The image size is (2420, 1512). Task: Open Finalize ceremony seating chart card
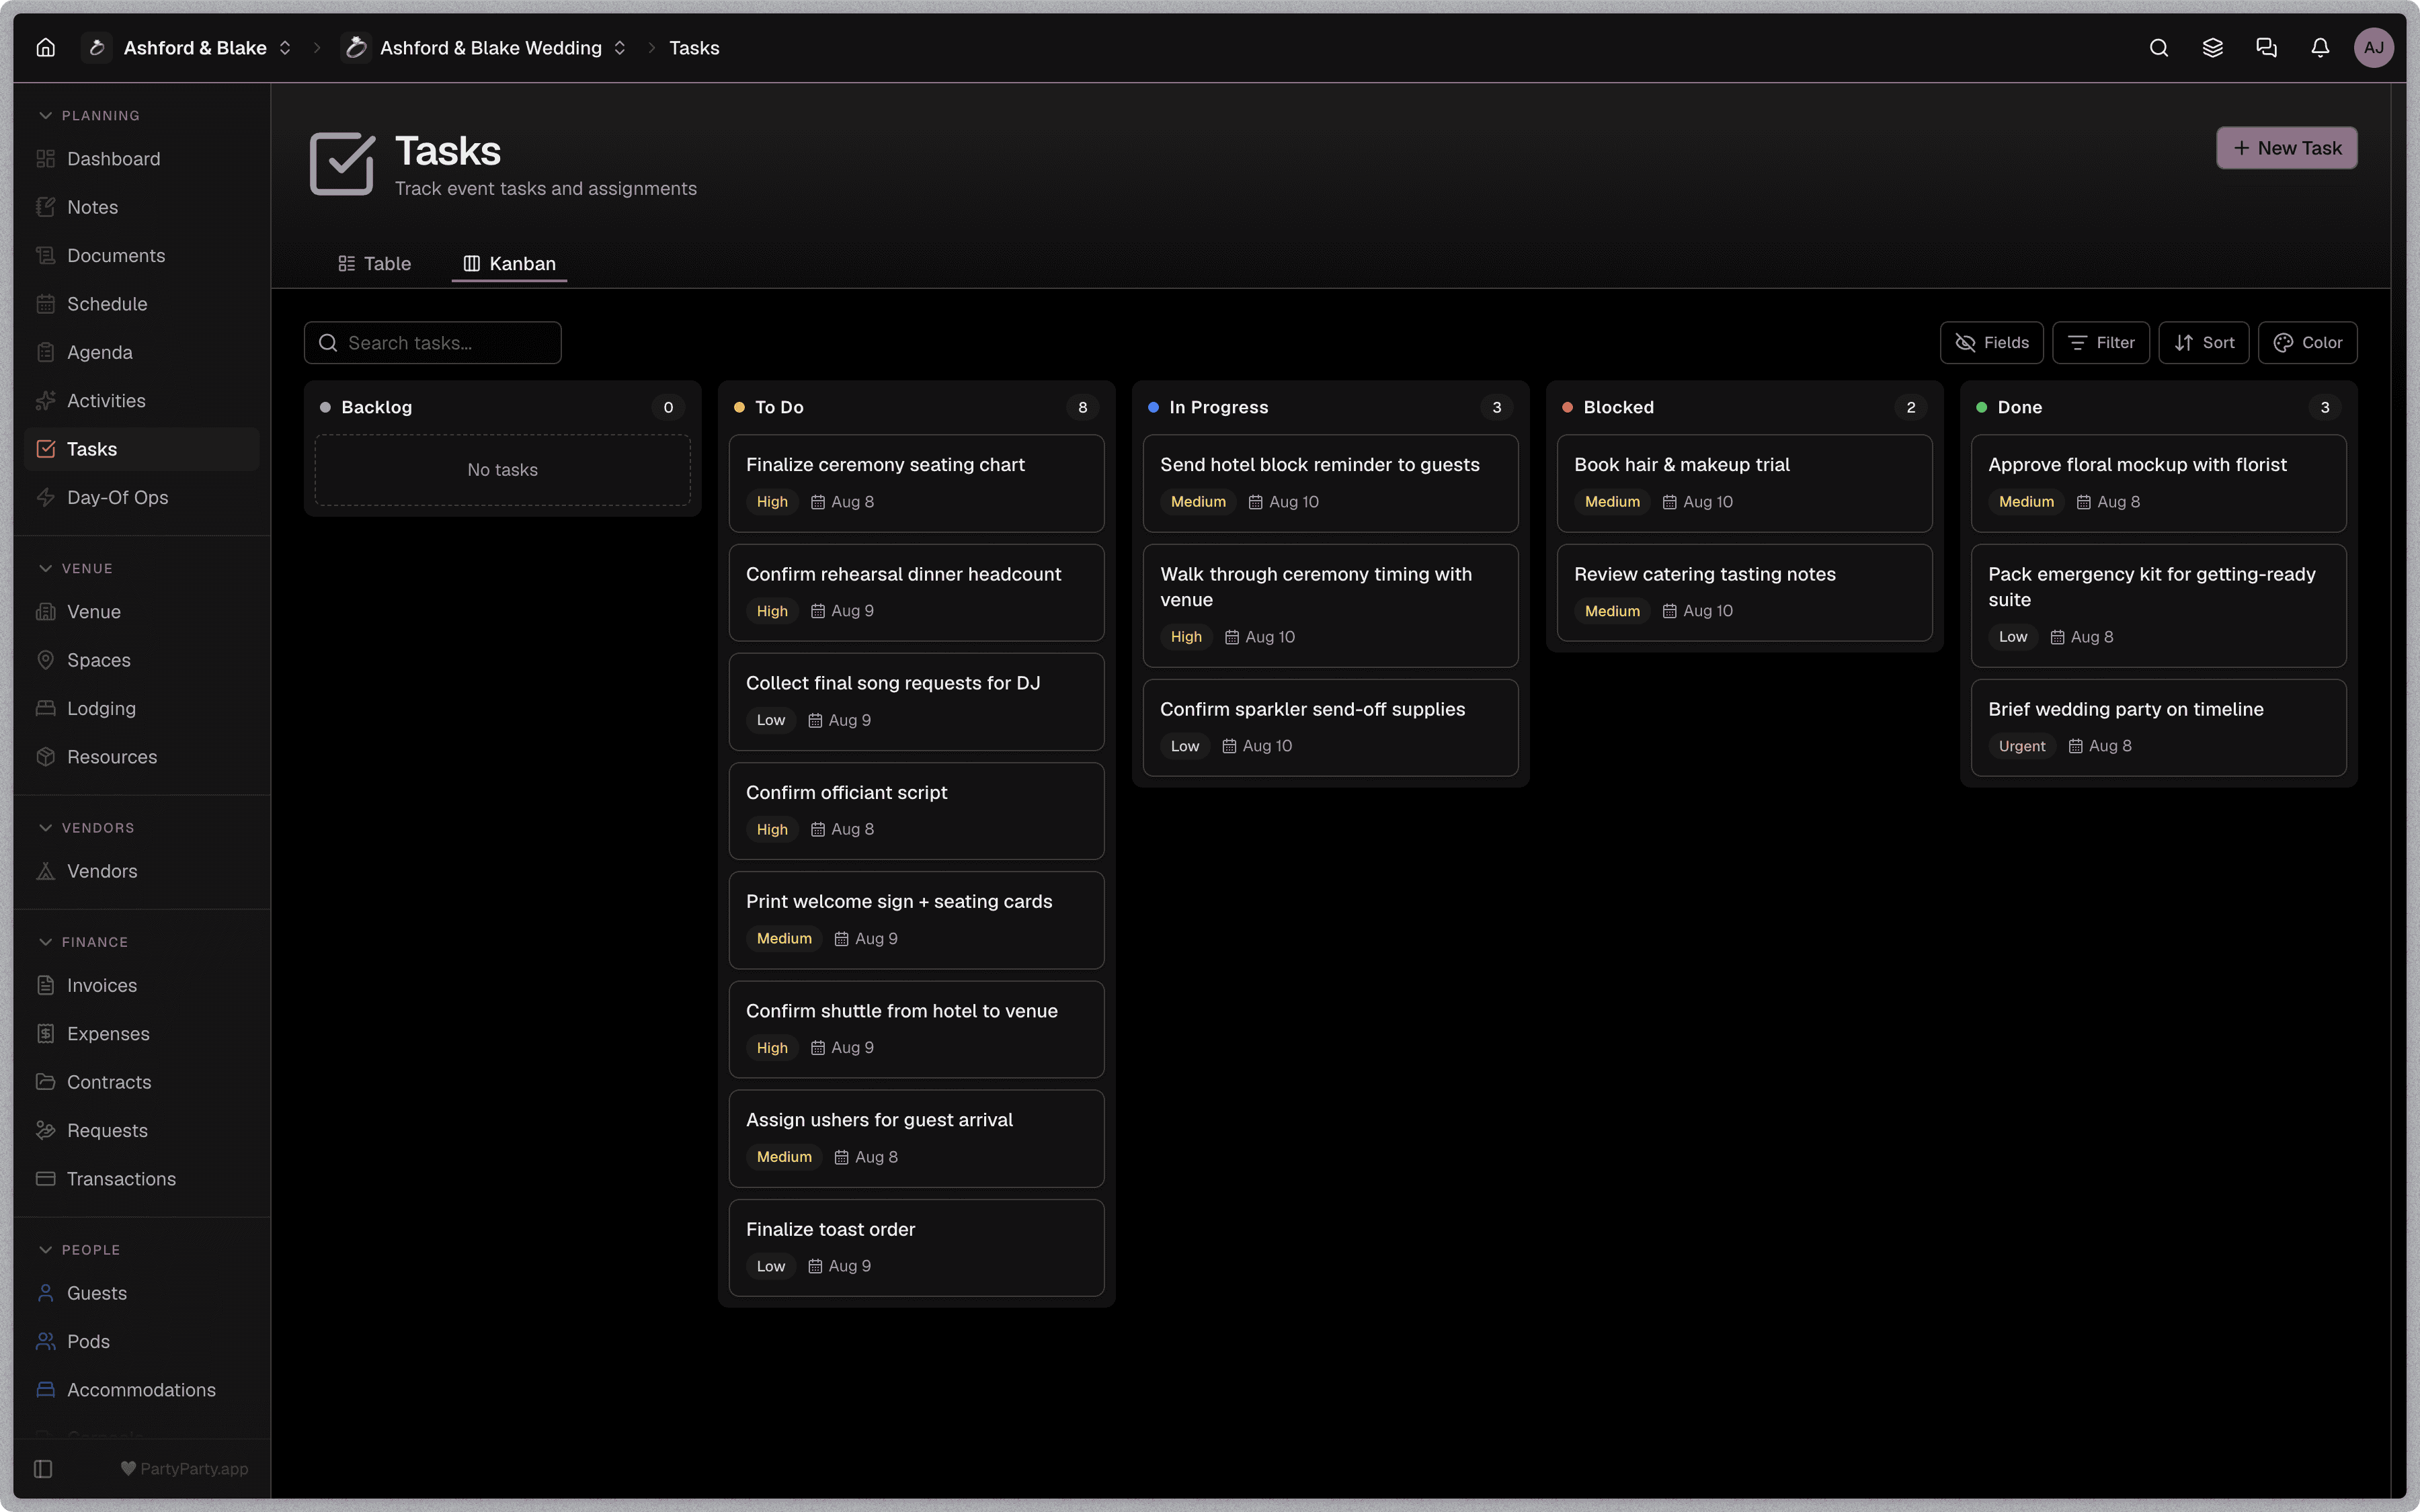pos(916,483)
